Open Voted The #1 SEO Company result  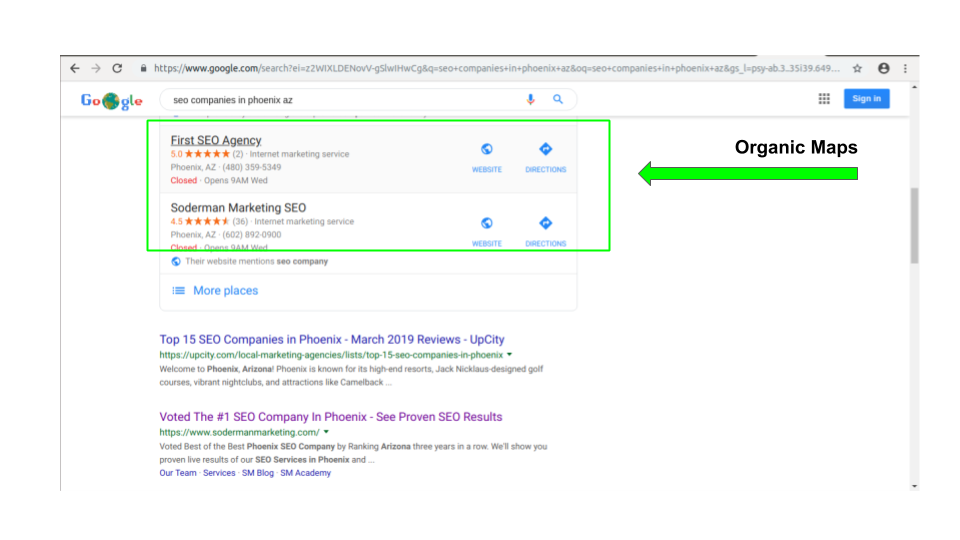coord(331,417)
